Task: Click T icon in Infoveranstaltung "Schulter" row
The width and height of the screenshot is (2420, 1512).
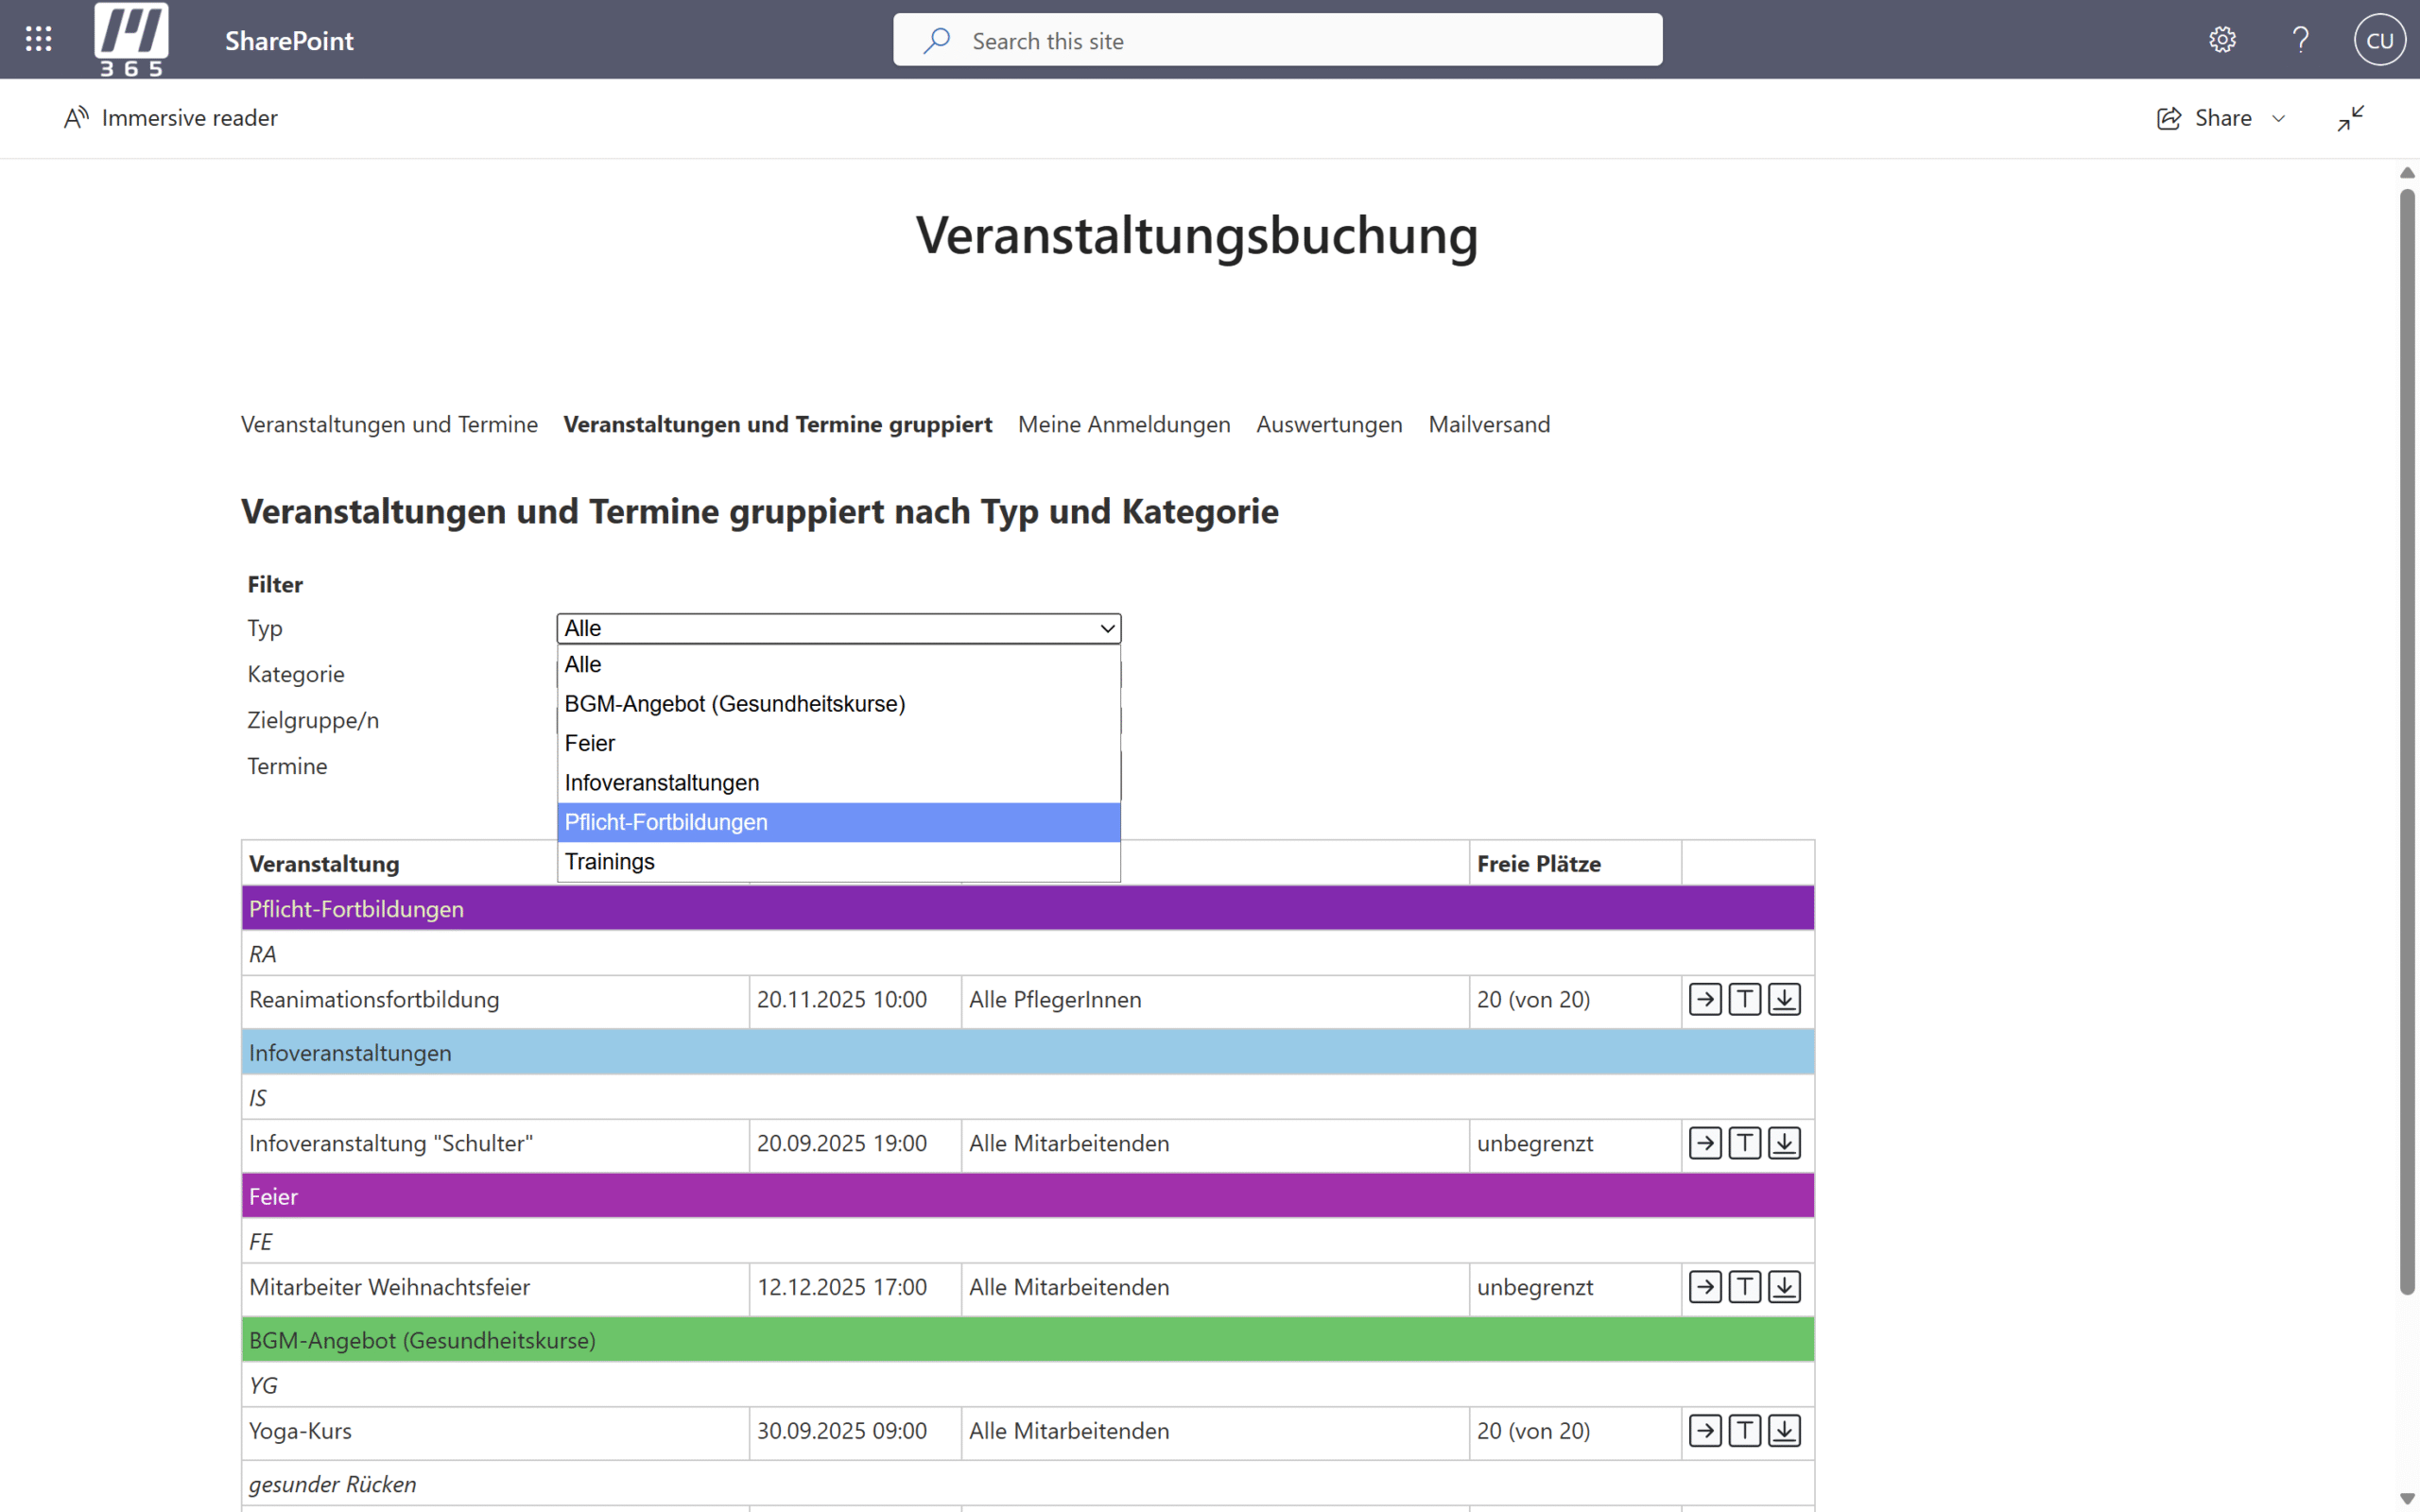Action: pos(1744,1143)
